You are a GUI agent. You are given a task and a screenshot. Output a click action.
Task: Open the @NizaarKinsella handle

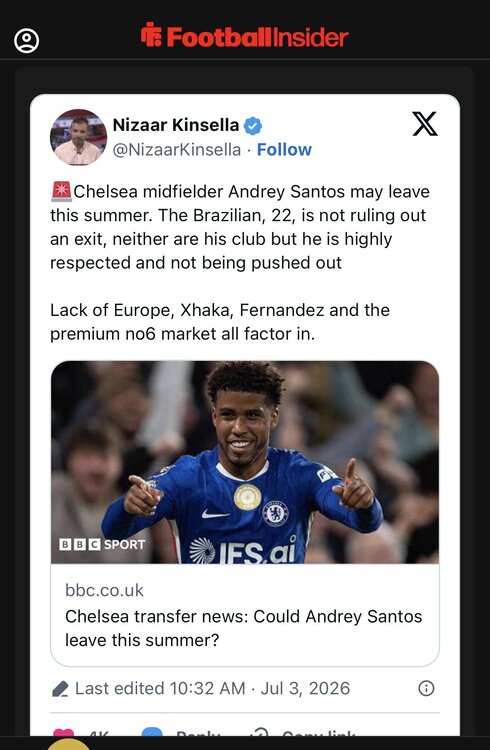177,150
